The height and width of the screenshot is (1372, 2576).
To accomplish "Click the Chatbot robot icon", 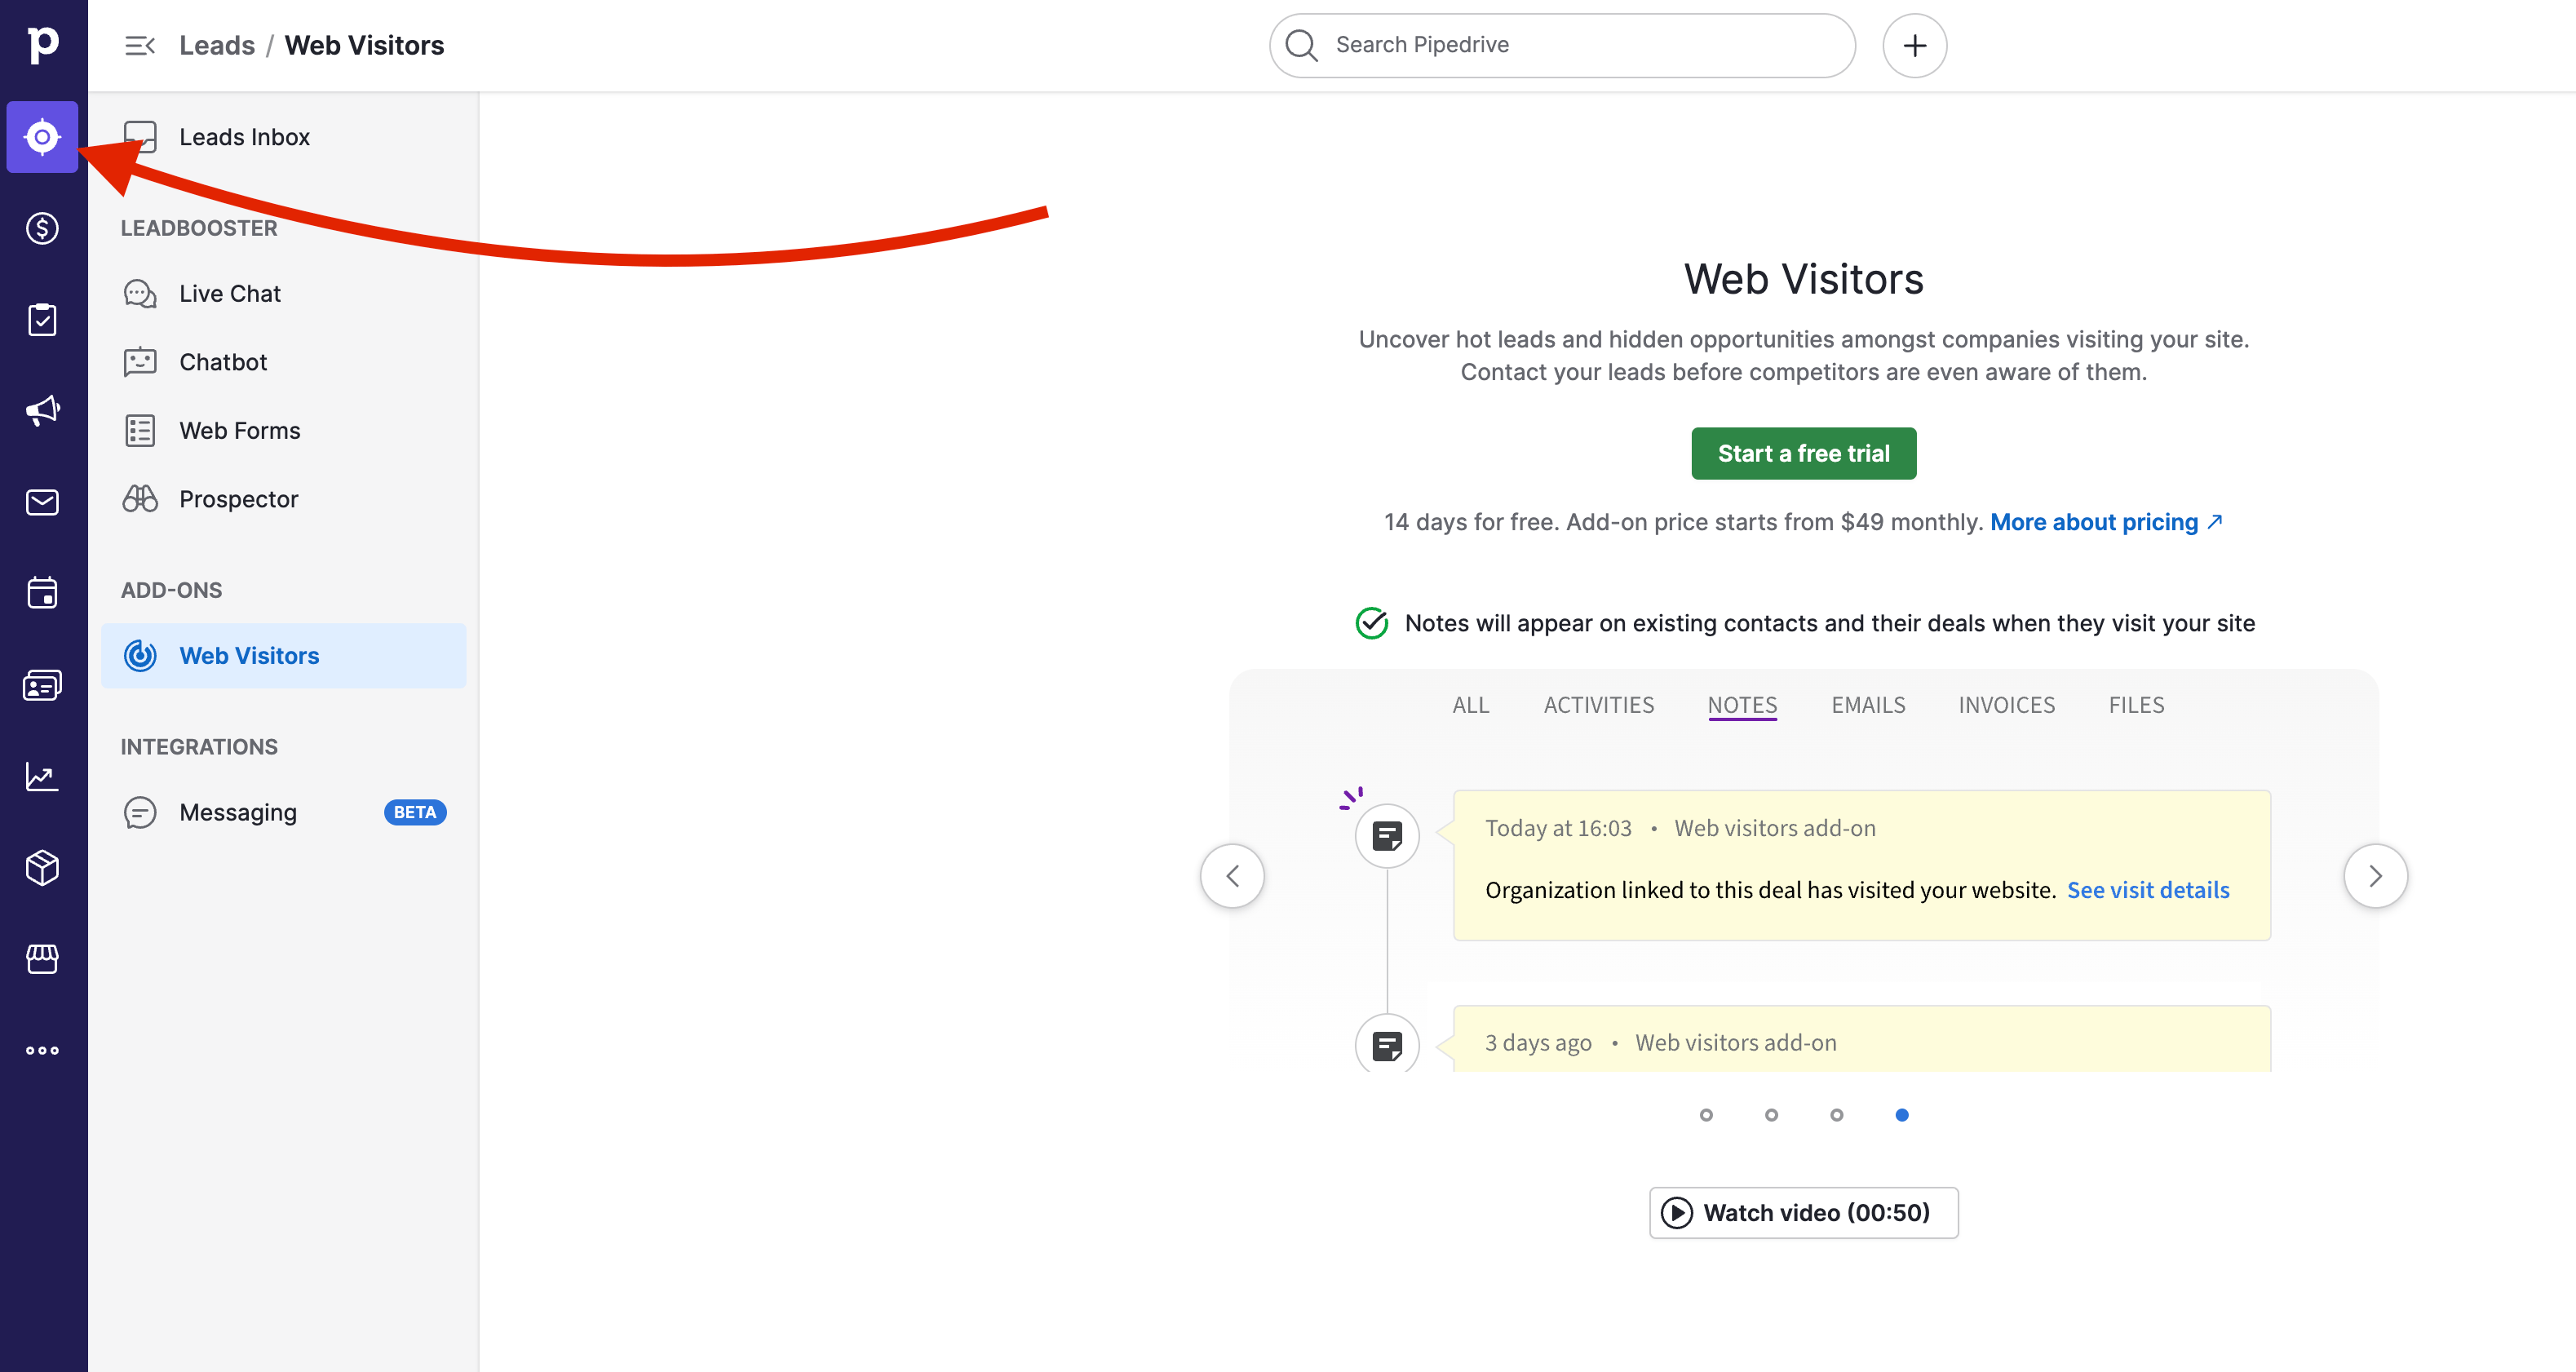I will coord(140,362).
